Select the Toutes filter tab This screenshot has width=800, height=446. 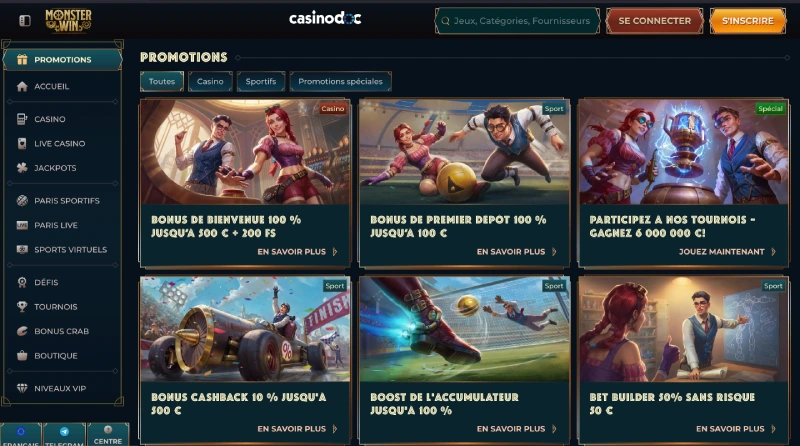pos(162,82)
